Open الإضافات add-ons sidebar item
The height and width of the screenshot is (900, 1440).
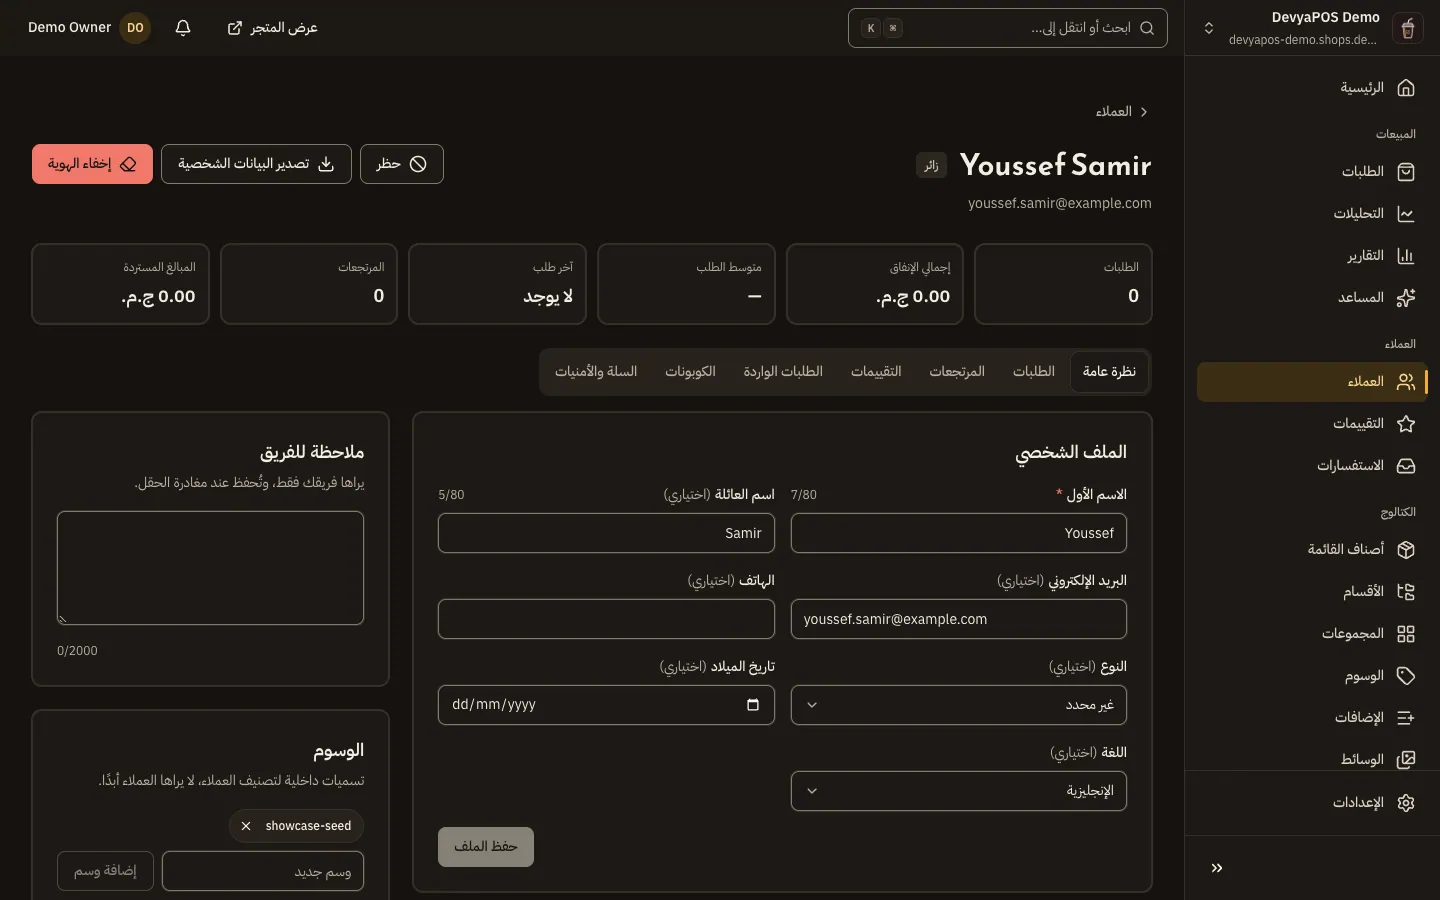1312,718
